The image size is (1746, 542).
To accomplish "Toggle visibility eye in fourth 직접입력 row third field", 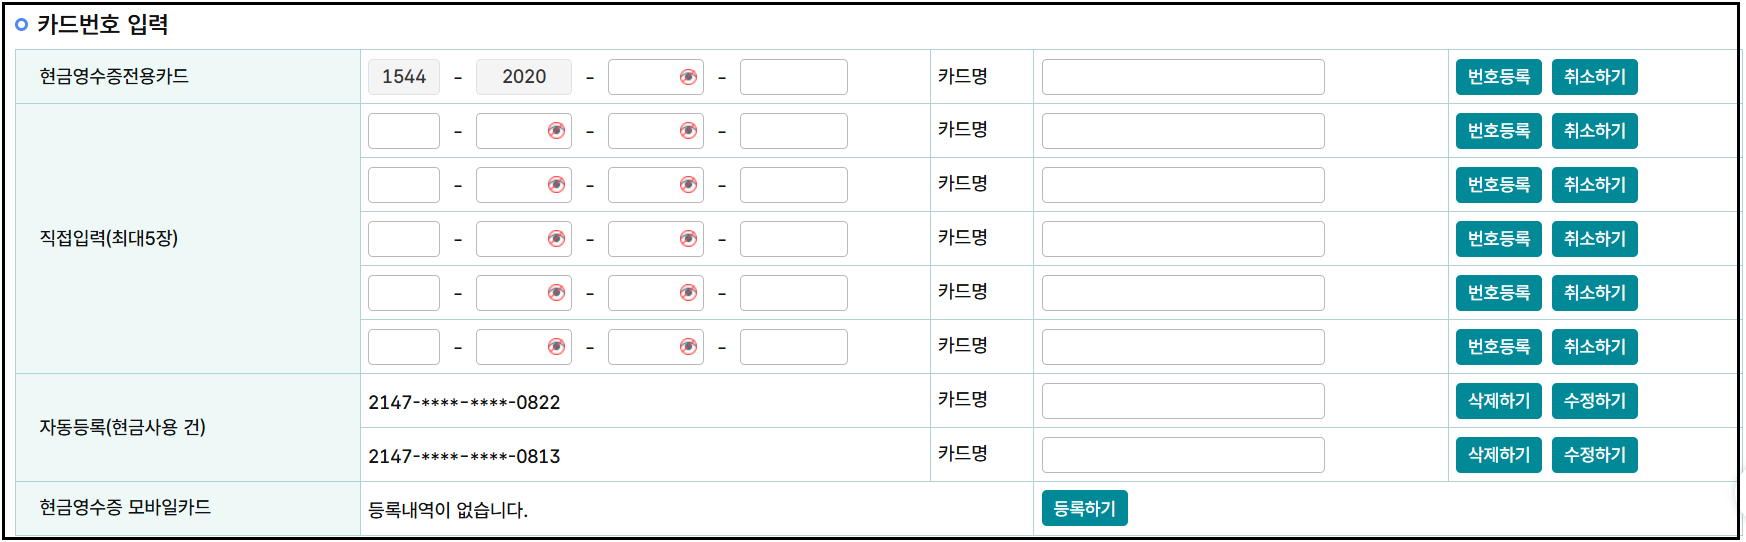I will [688, 293].
